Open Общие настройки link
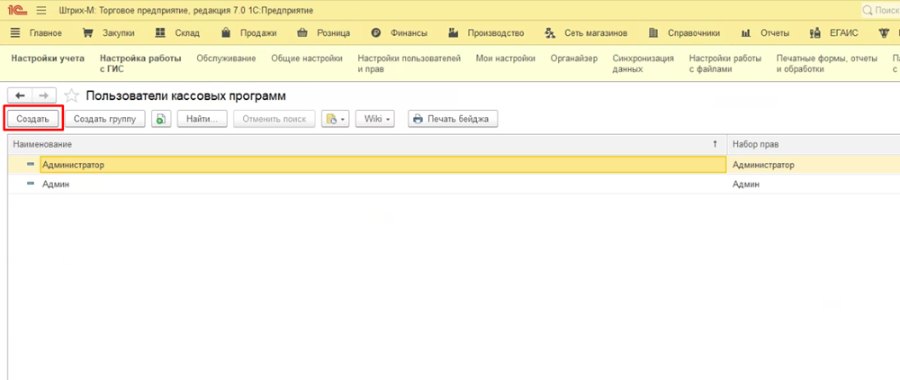 pyautogui.click(x=307, y=59)
